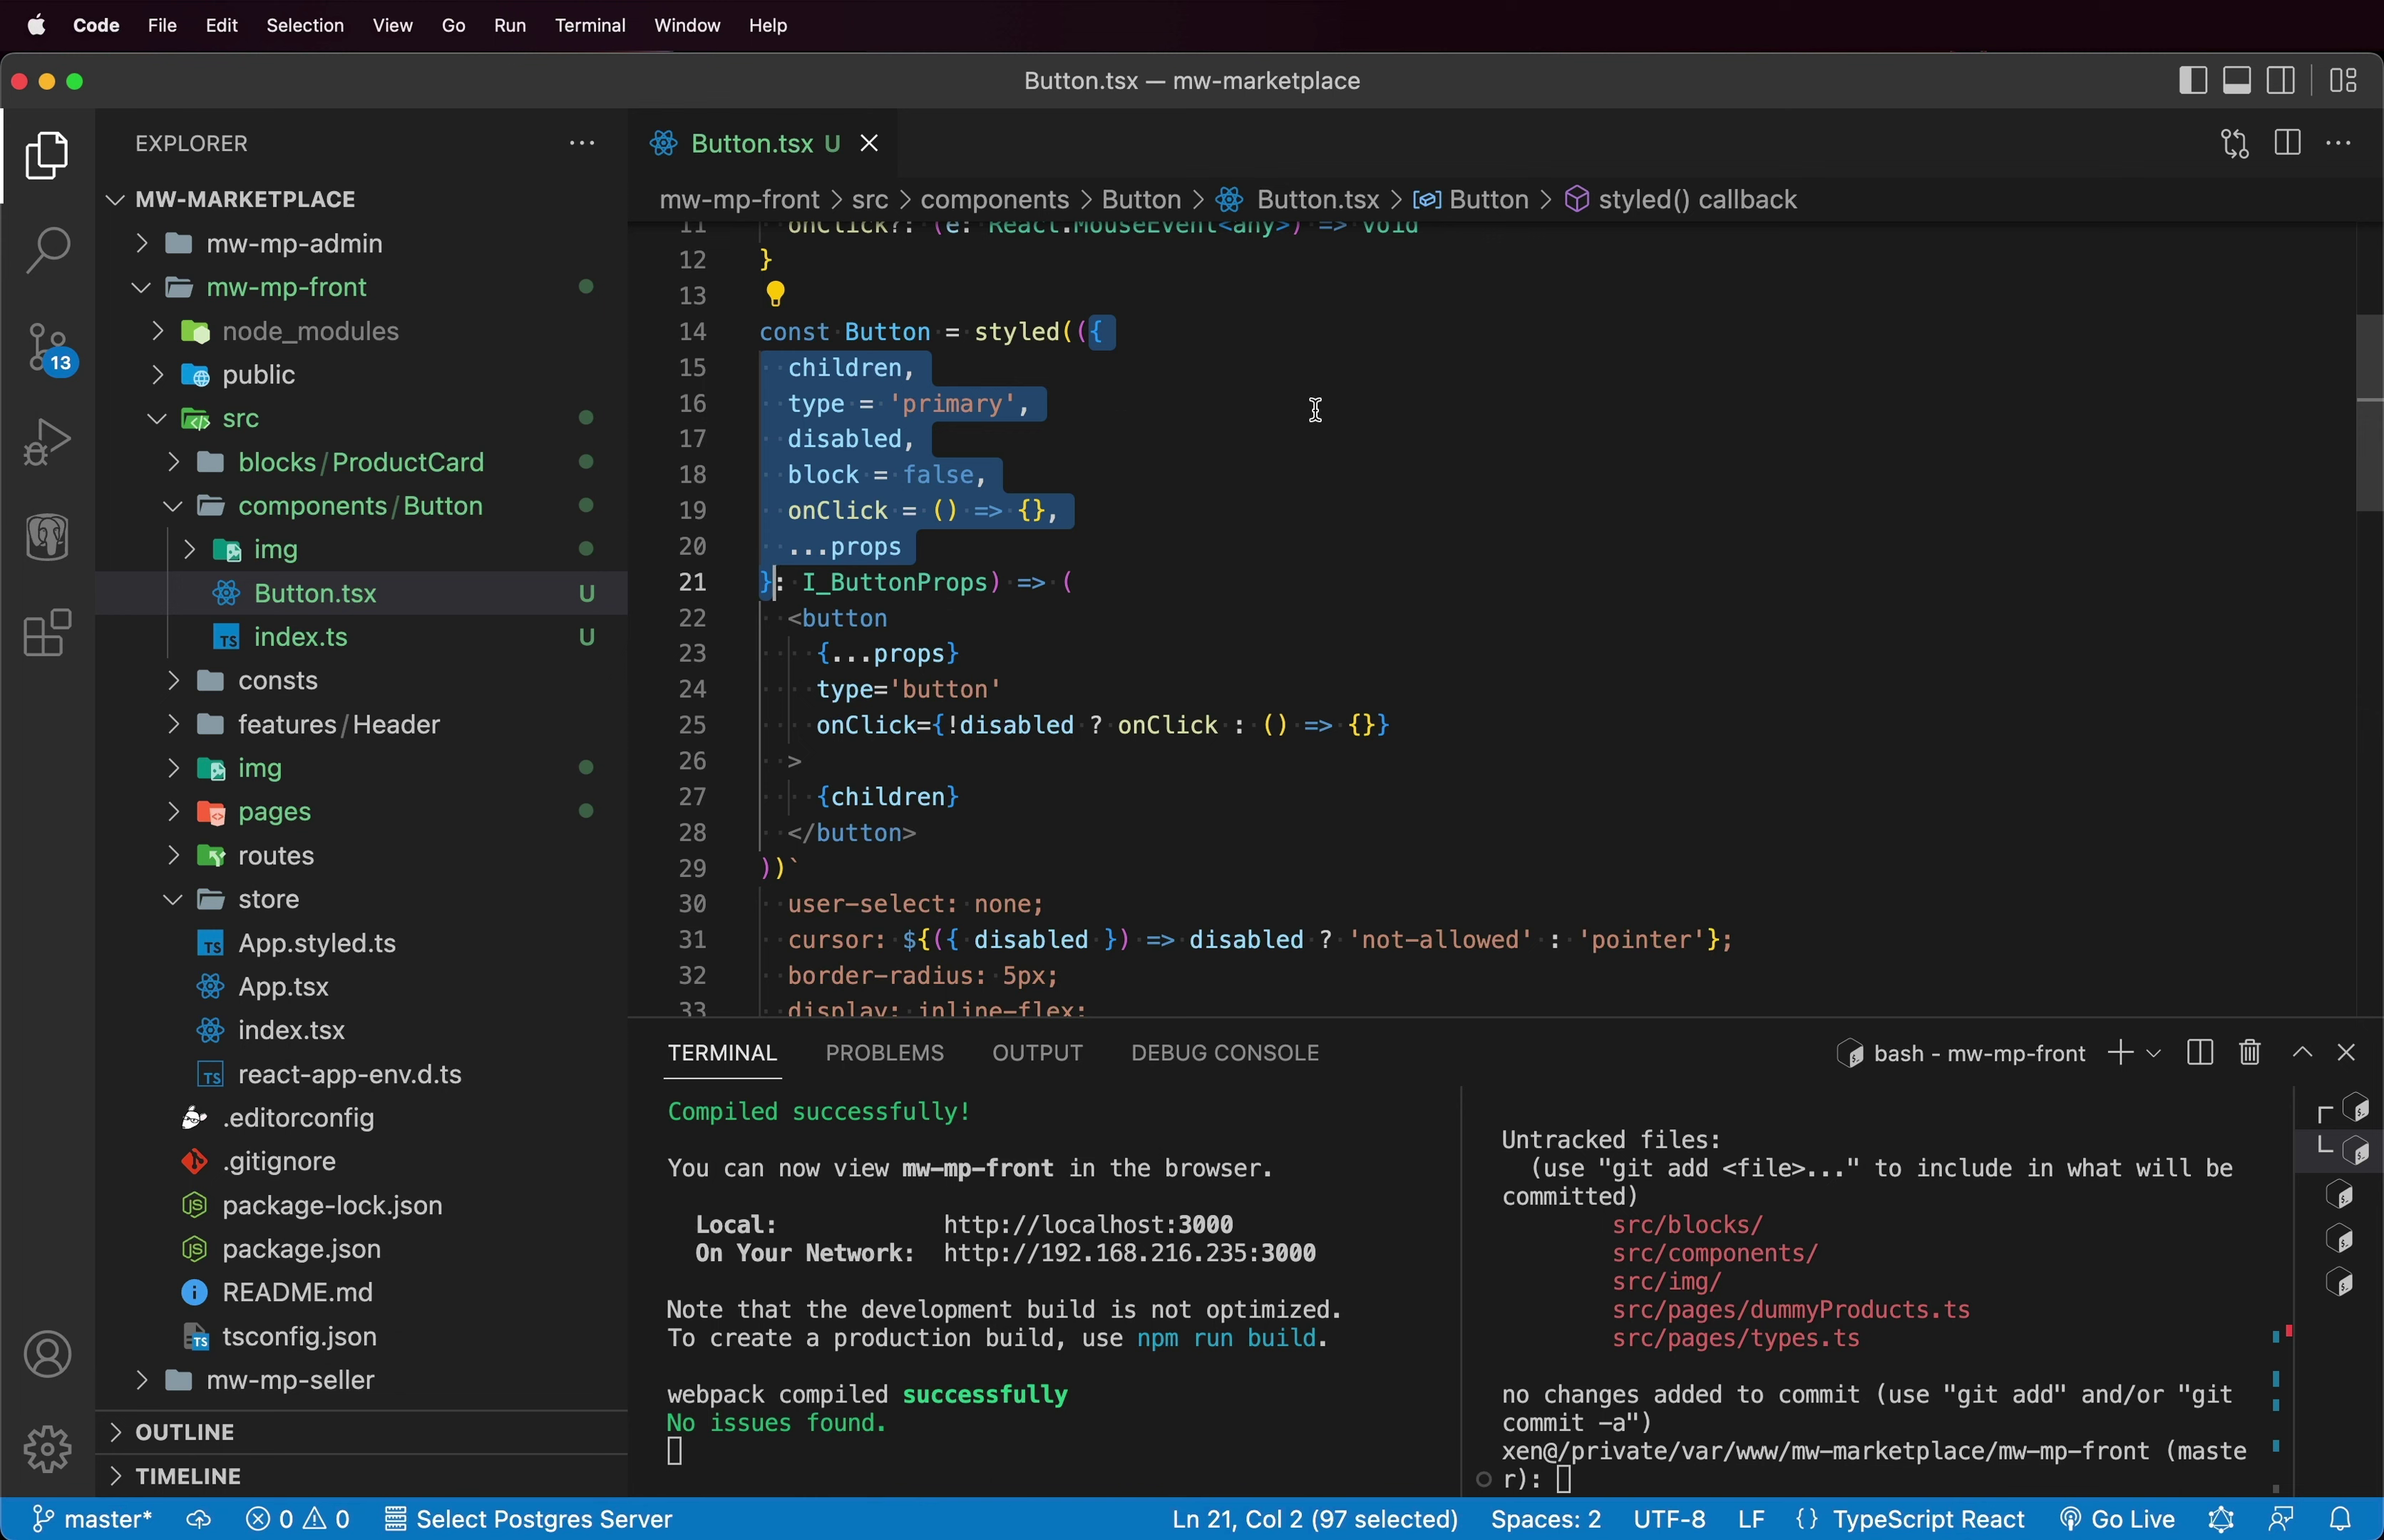
Task: Expand the mw-mp-admin folder
Action: 141,243
